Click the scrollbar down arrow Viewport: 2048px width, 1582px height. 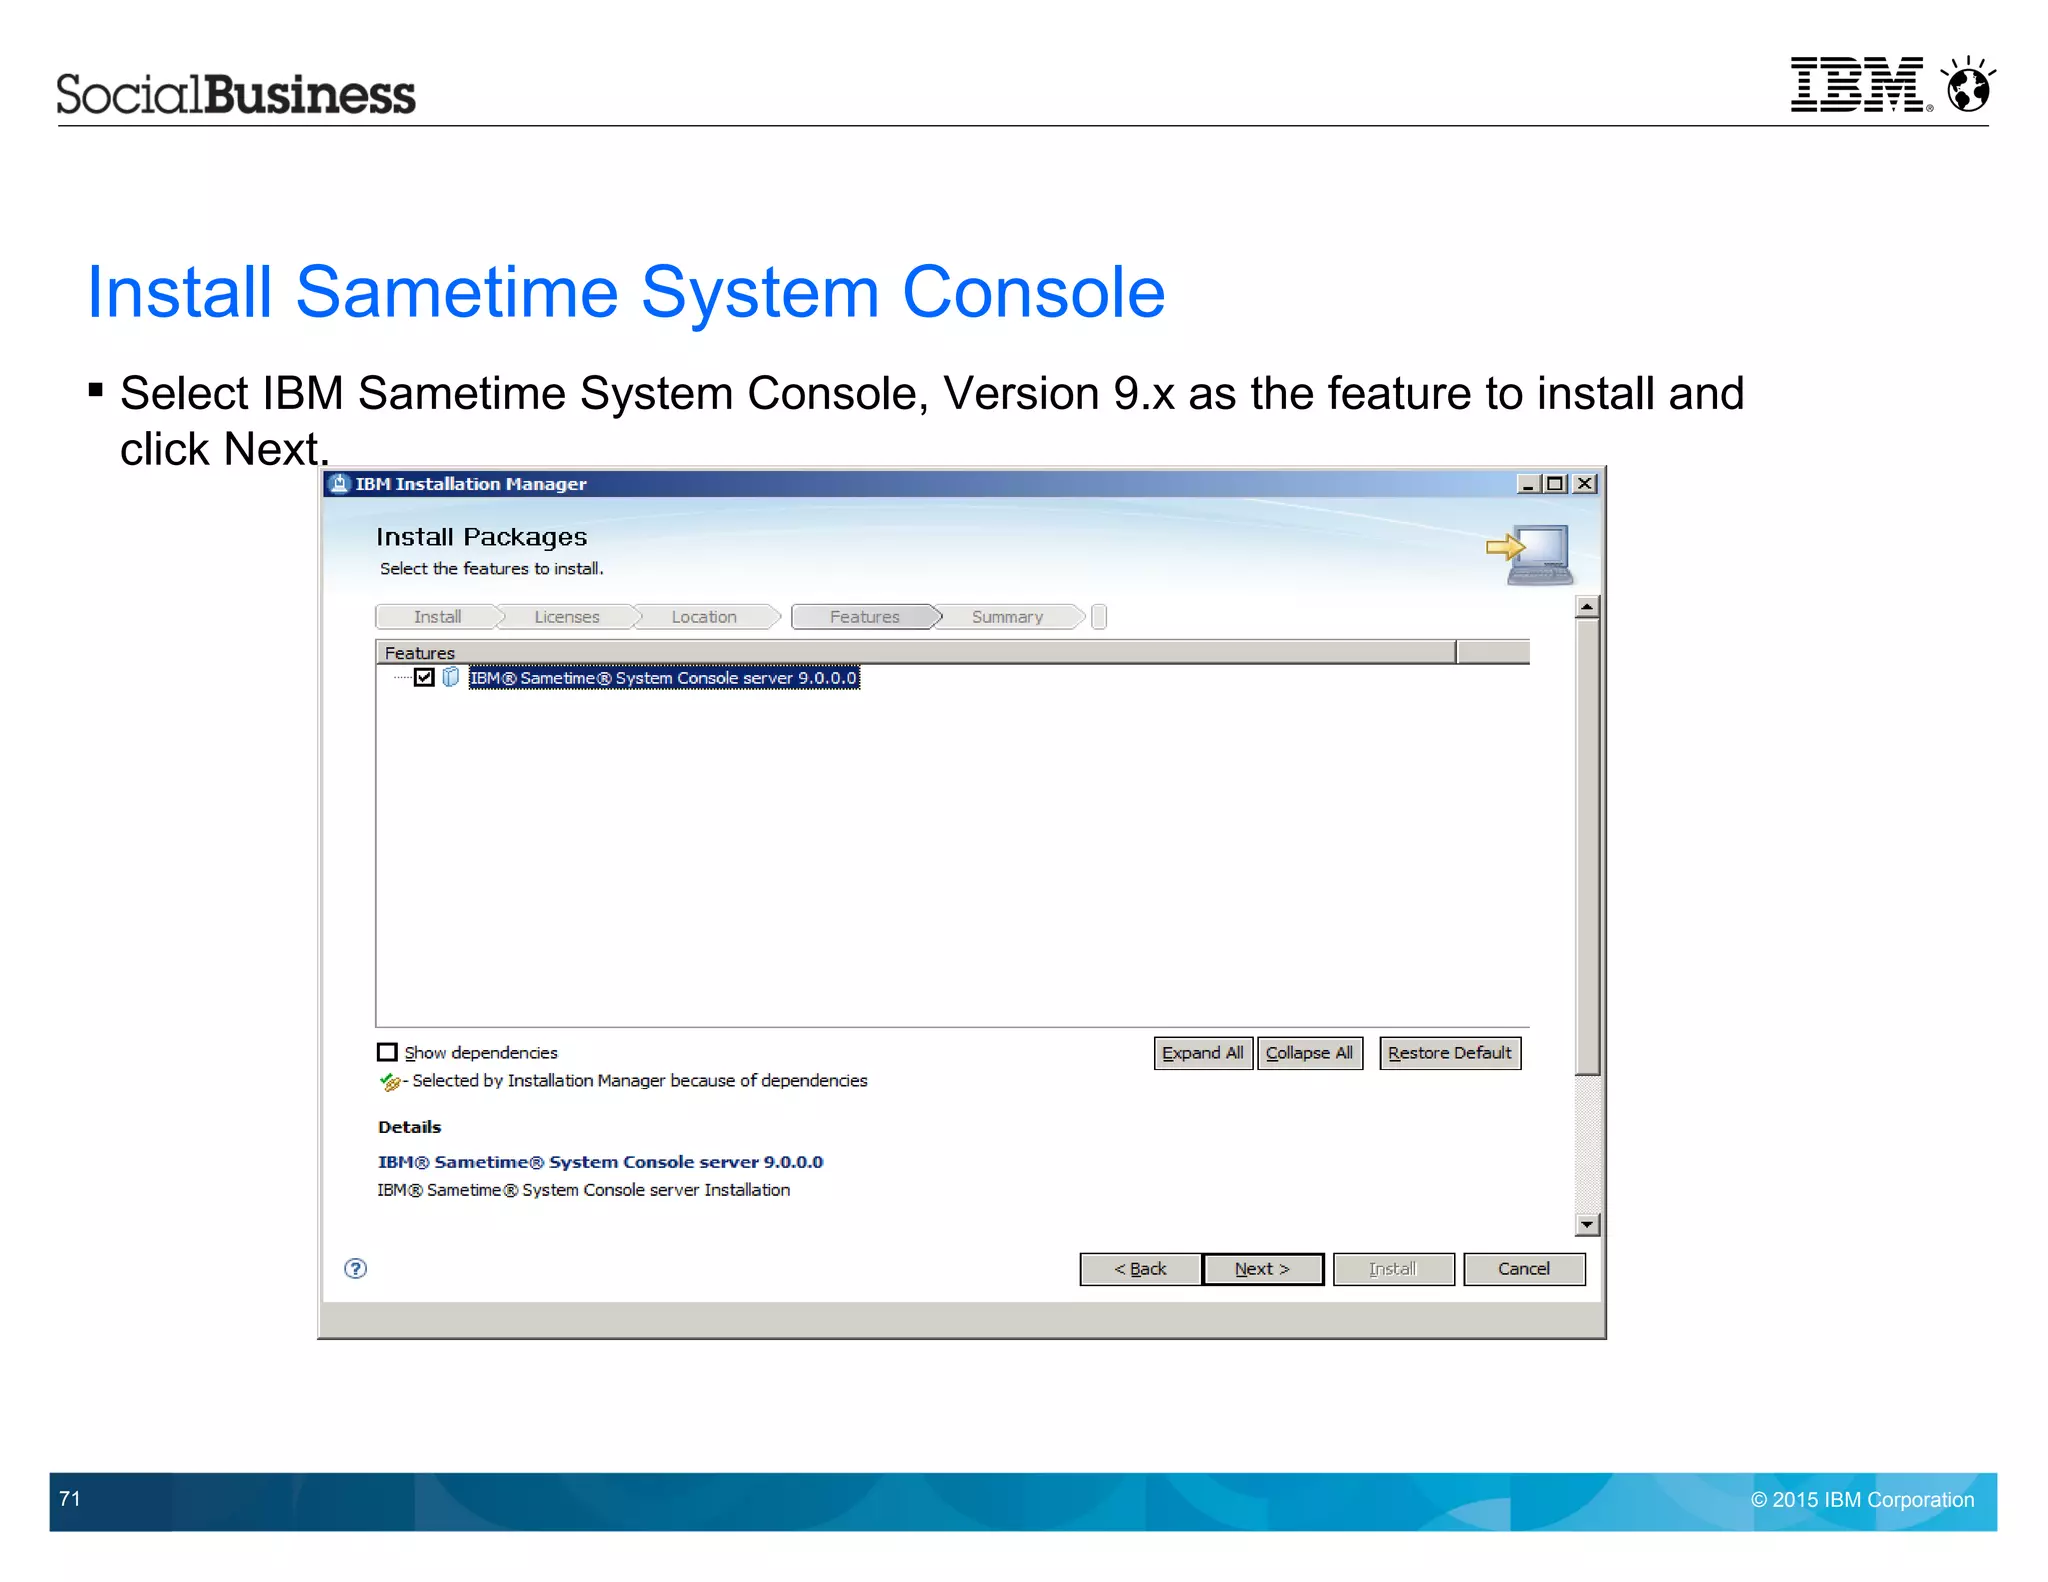1587,1224
